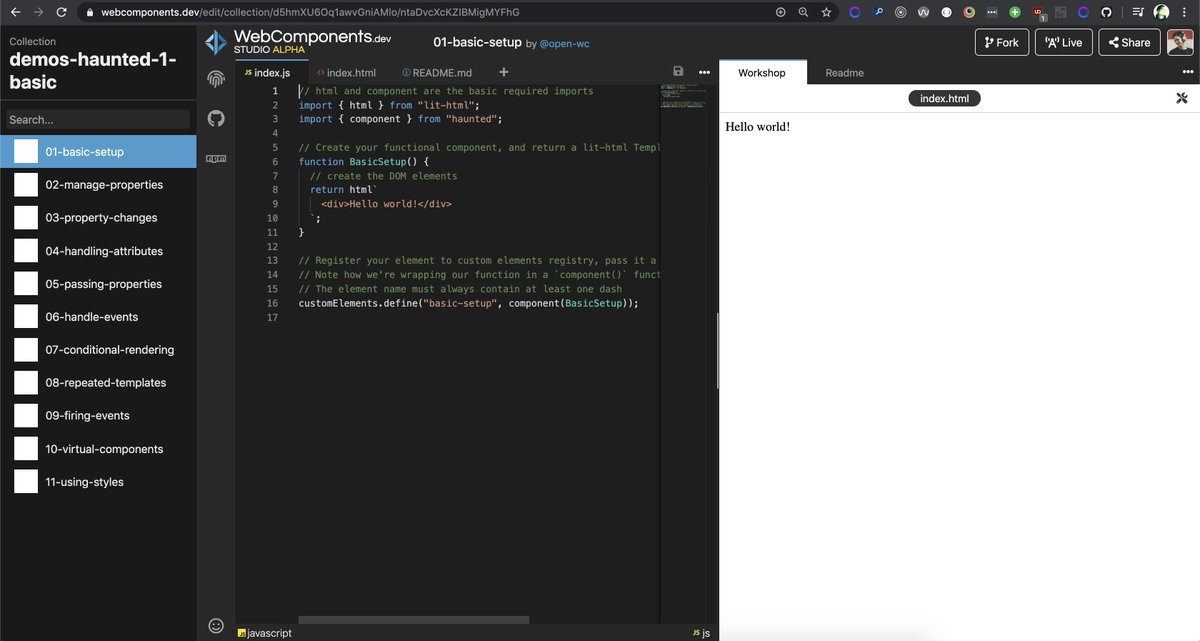Open the GitHub browser extension icon

1106,12
